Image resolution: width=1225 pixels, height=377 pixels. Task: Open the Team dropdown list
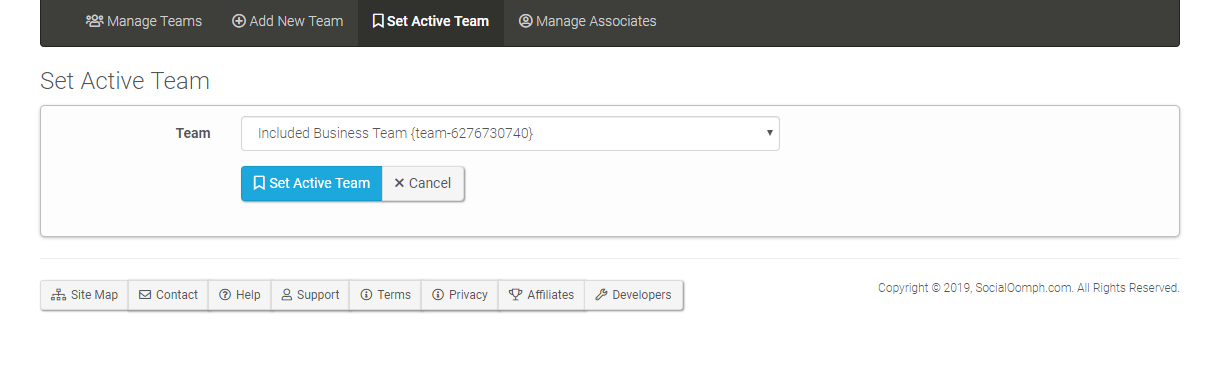click(510, 133)
